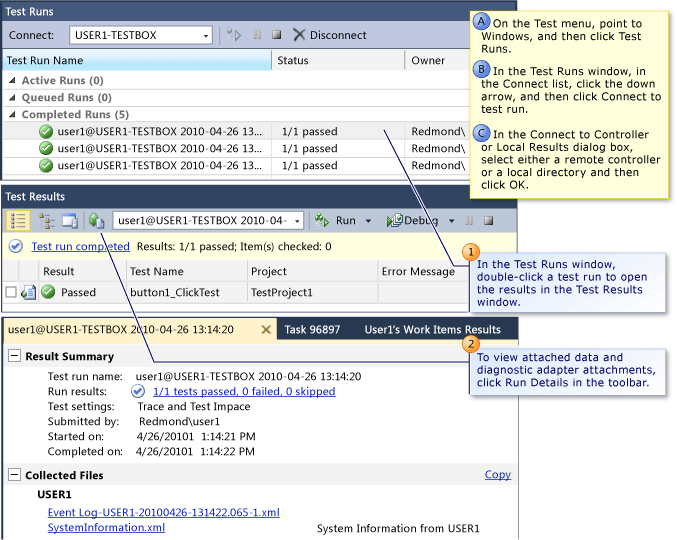Click green check icon of second completed run
This screenshot has height=540, width=677.
coord(46,148)
